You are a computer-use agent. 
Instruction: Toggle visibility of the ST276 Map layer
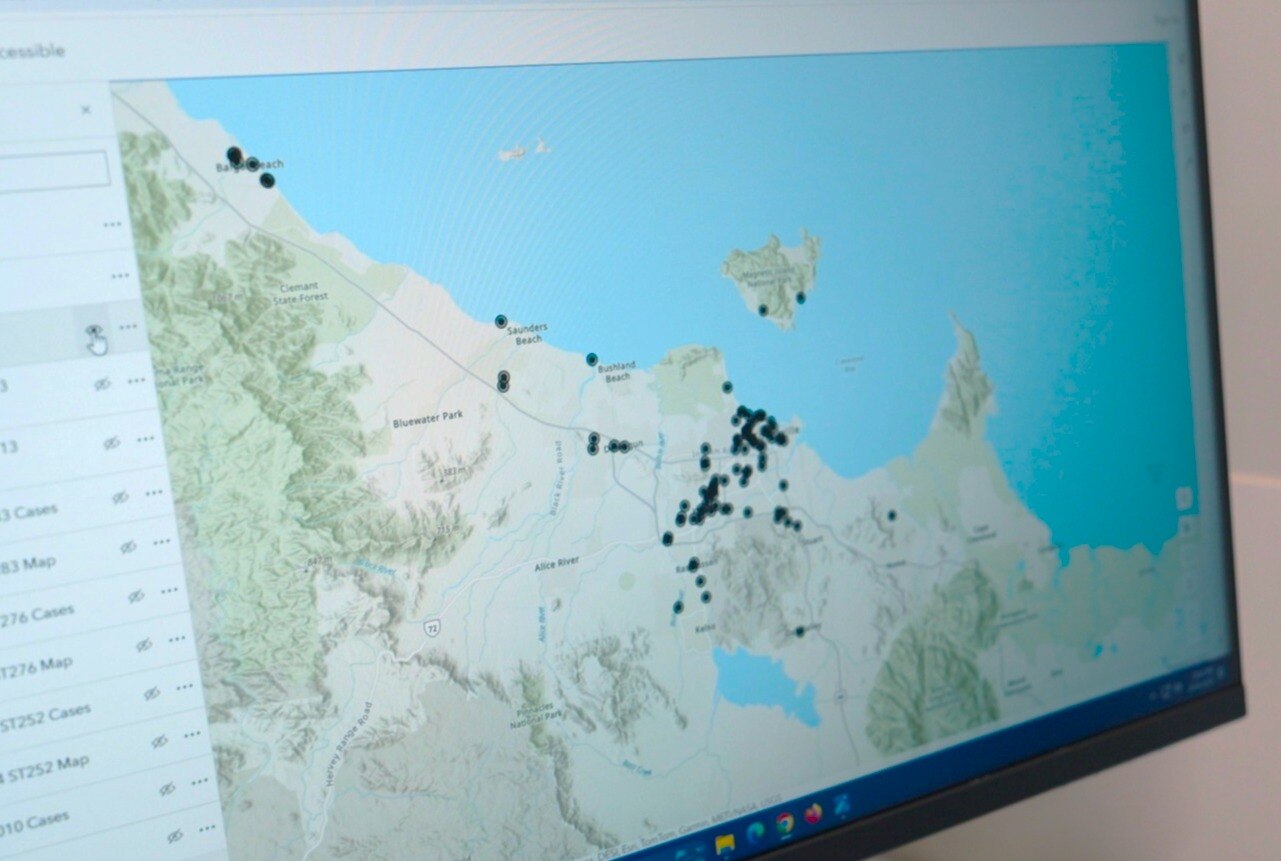coord(145,643)
